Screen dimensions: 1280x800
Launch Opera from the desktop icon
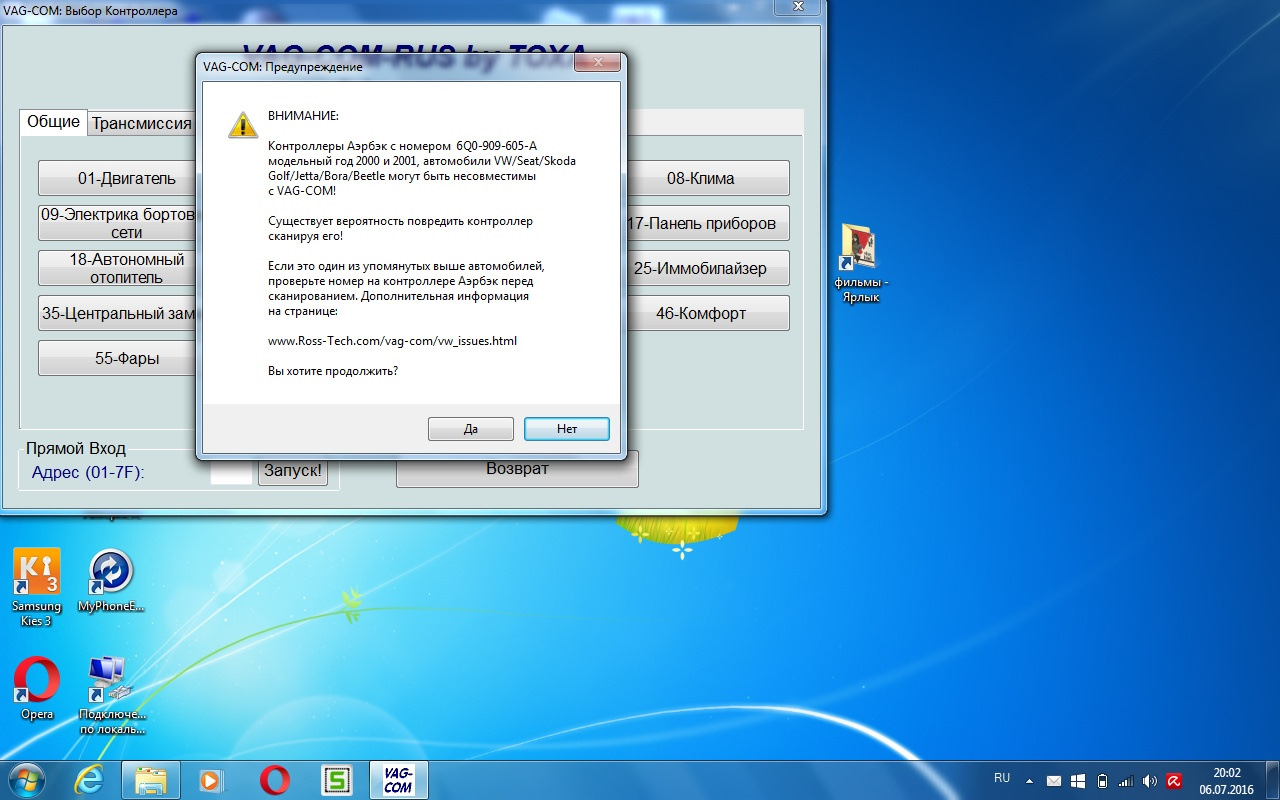tap(37, 688)
